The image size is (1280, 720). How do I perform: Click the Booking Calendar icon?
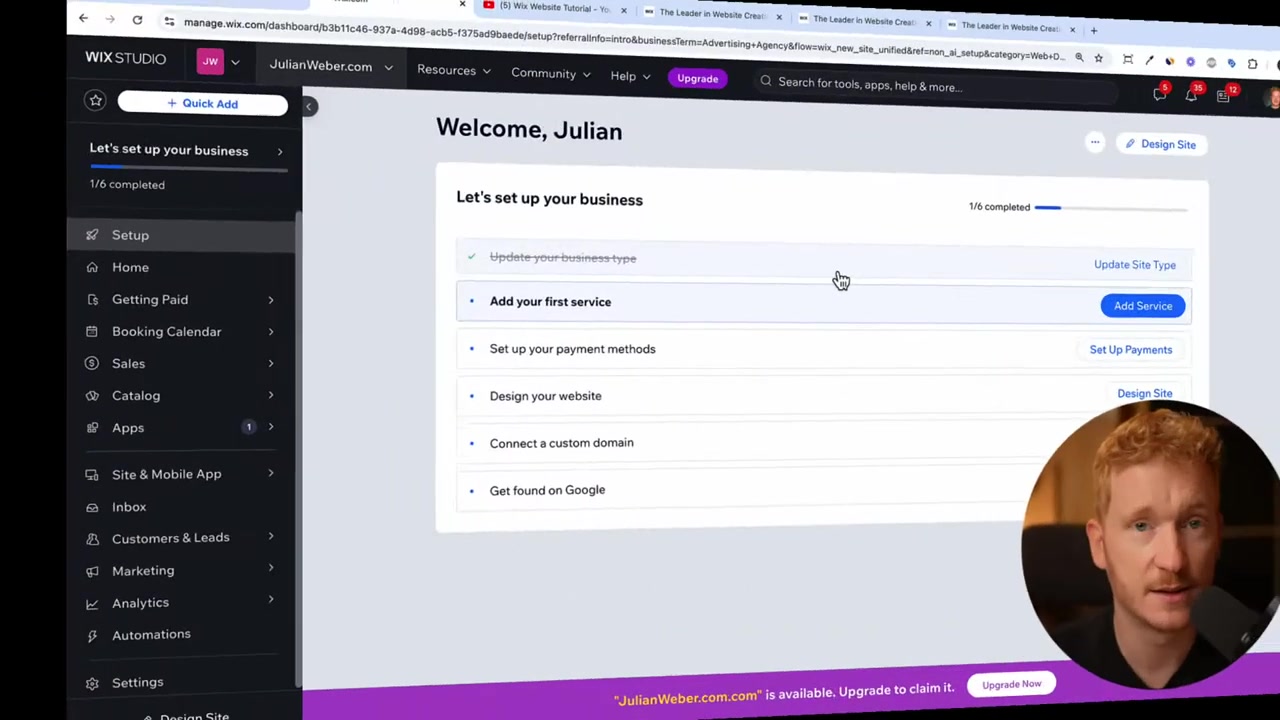click(x=92, y=331)
